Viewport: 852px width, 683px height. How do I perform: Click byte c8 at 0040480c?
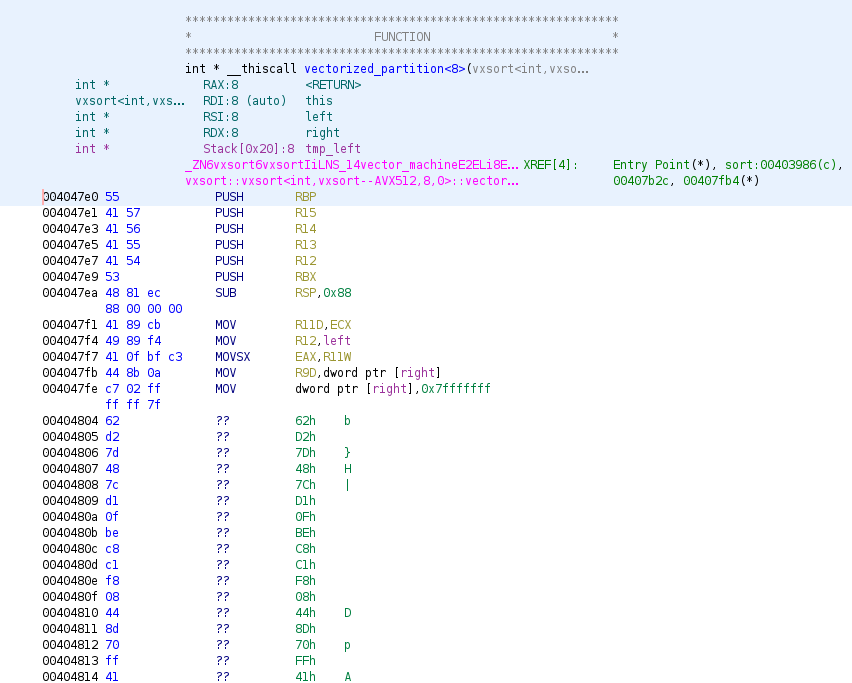112,549
